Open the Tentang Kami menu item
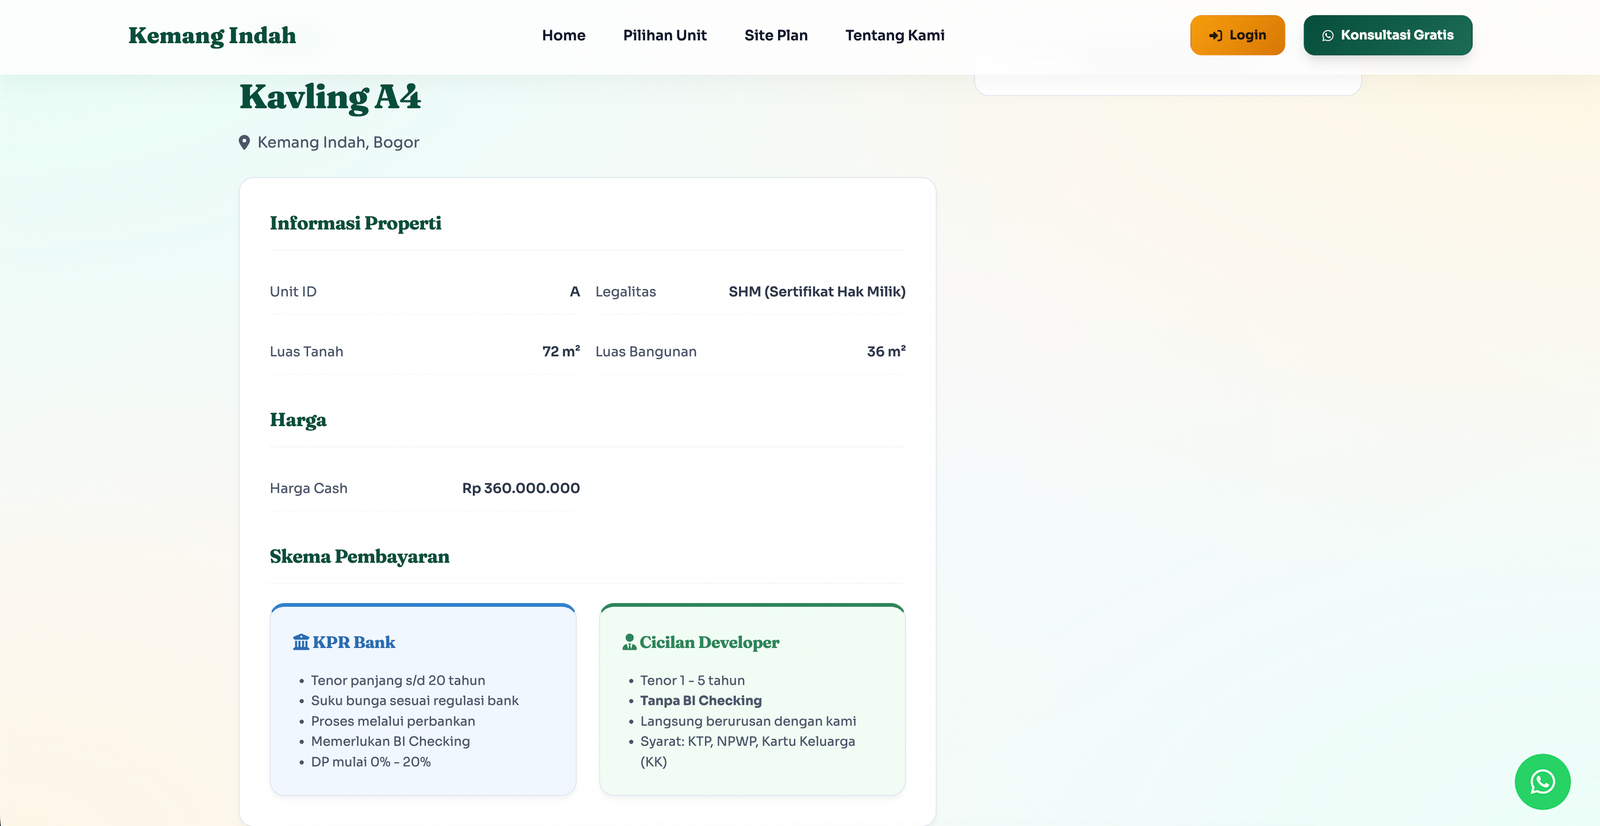 895,35
